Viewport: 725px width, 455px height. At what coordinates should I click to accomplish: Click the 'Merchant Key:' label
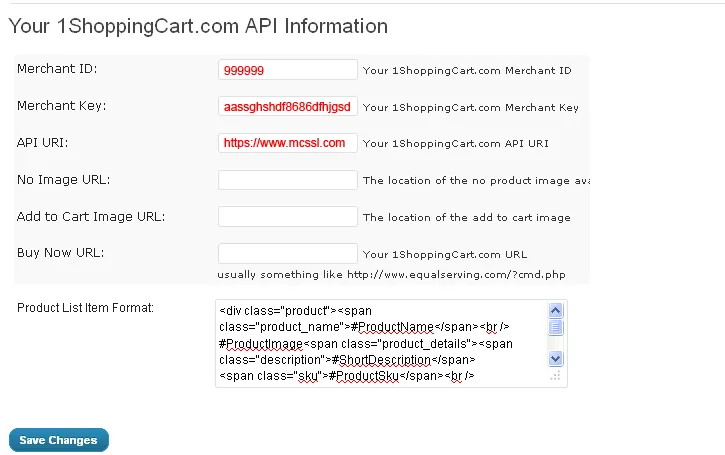click(61, 105)
